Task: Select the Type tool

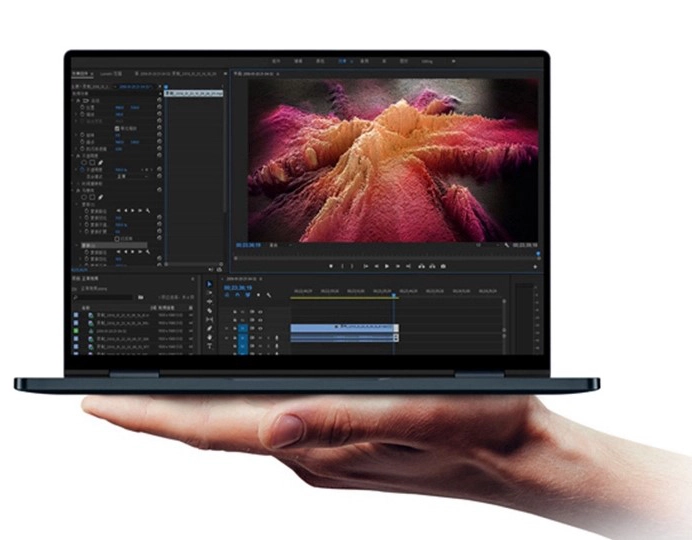Action: (210, 346)
